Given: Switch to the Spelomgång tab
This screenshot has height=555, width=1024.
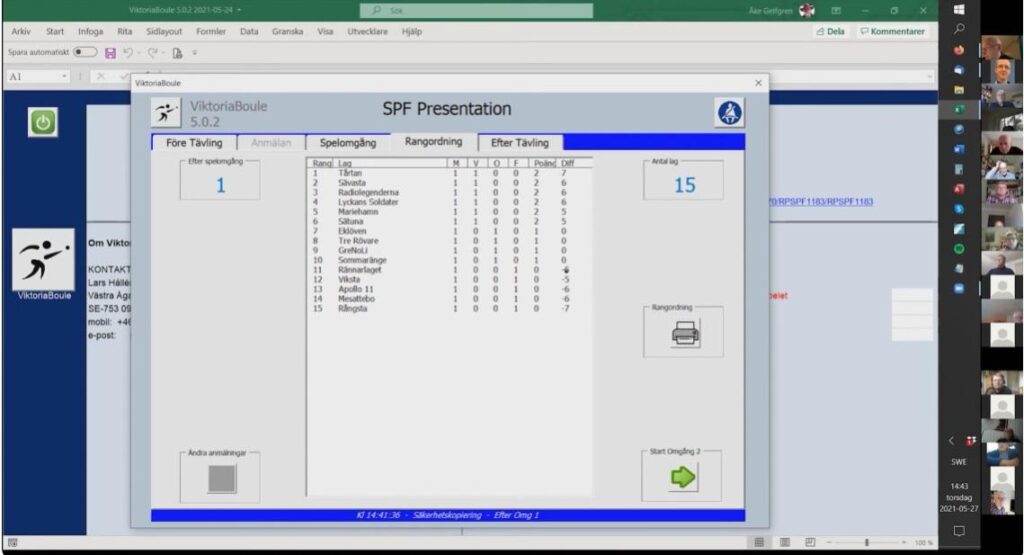Looking at the screenshot, I should tap(341, 142).
